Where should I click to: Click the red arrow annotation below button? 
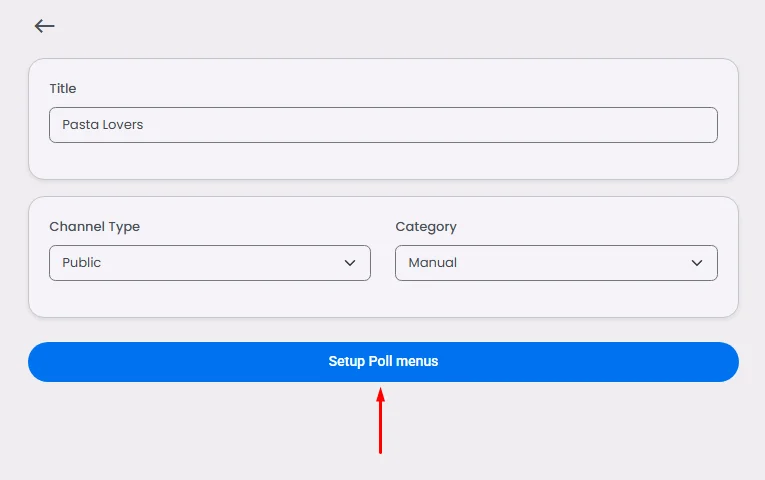[380, 420]
